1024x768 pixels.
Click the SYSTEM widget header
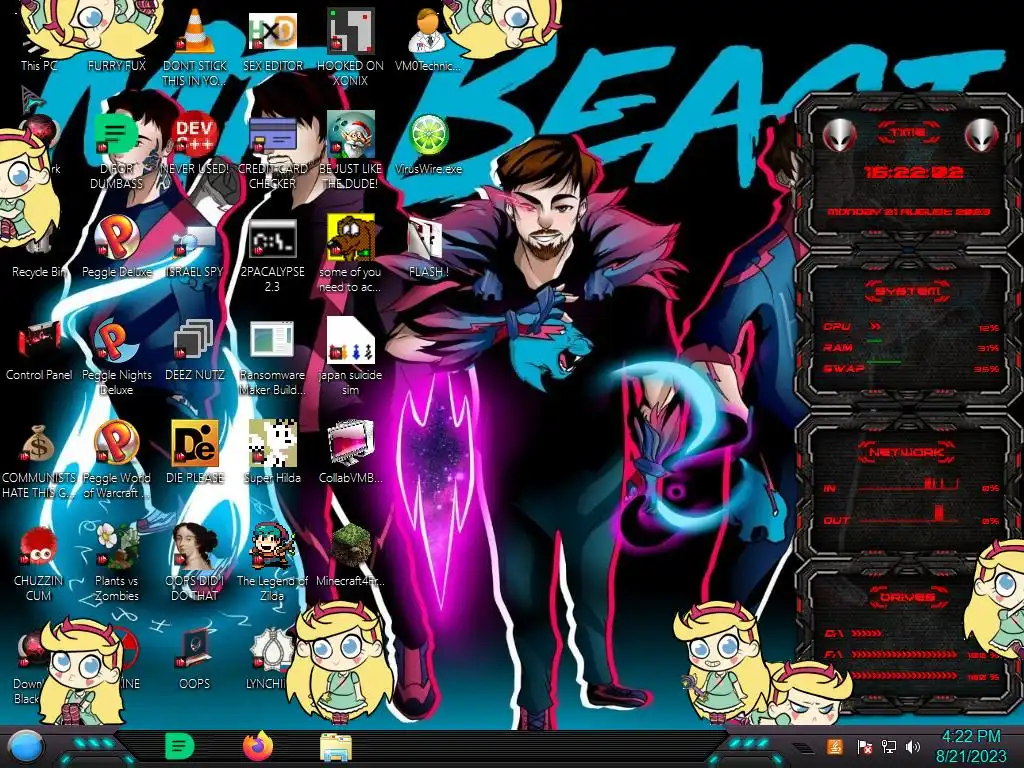tap(908, 291)
